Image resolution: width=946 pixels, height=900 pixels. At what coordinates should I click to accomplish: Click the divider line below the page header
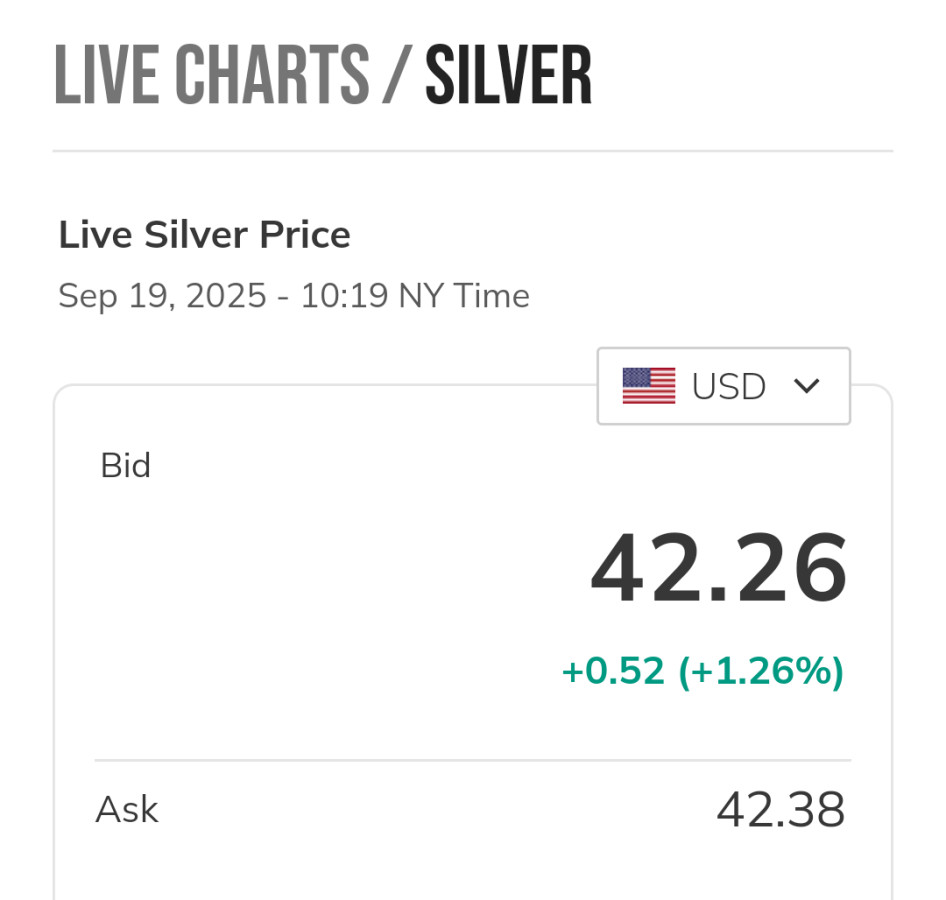[x=473, y=151]
